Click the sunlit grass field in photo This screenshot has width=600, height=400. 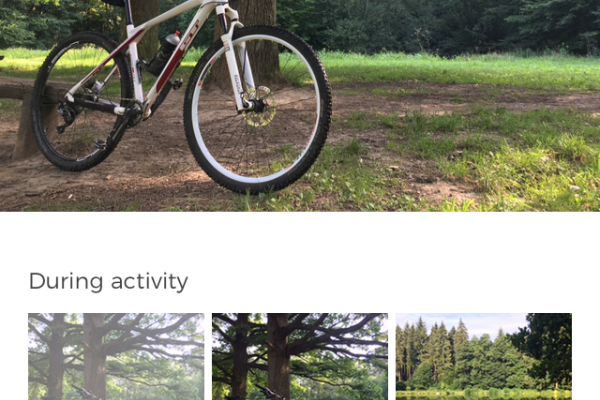coord(459,69)
